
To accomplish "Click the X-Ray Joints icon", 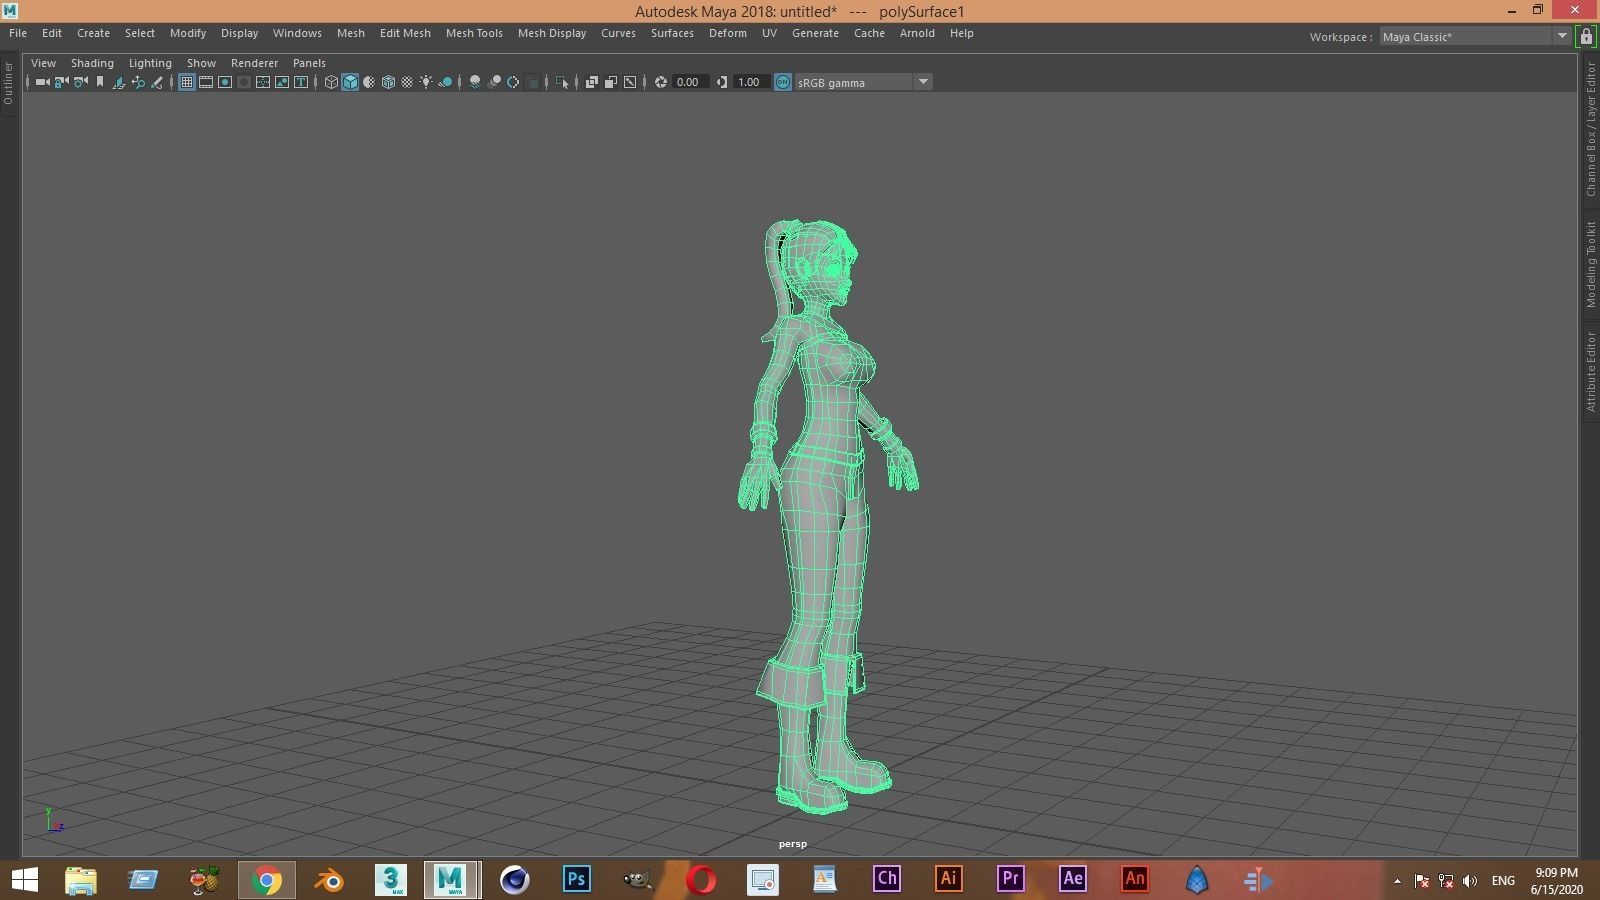I will (x=630, y=82).
